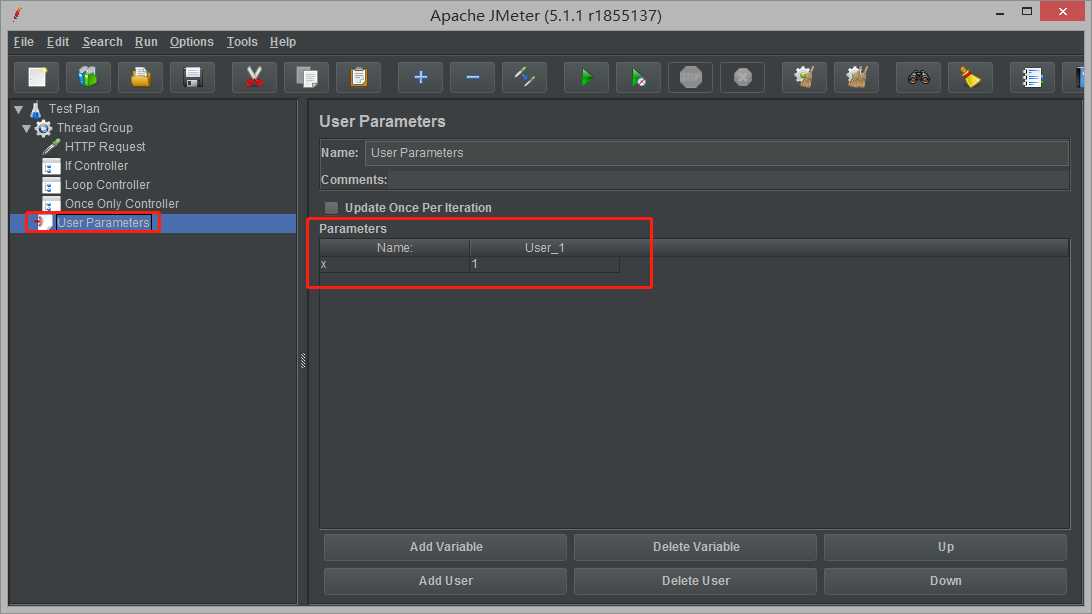Open the Function Helper list icon

(x=1032, y=77)
